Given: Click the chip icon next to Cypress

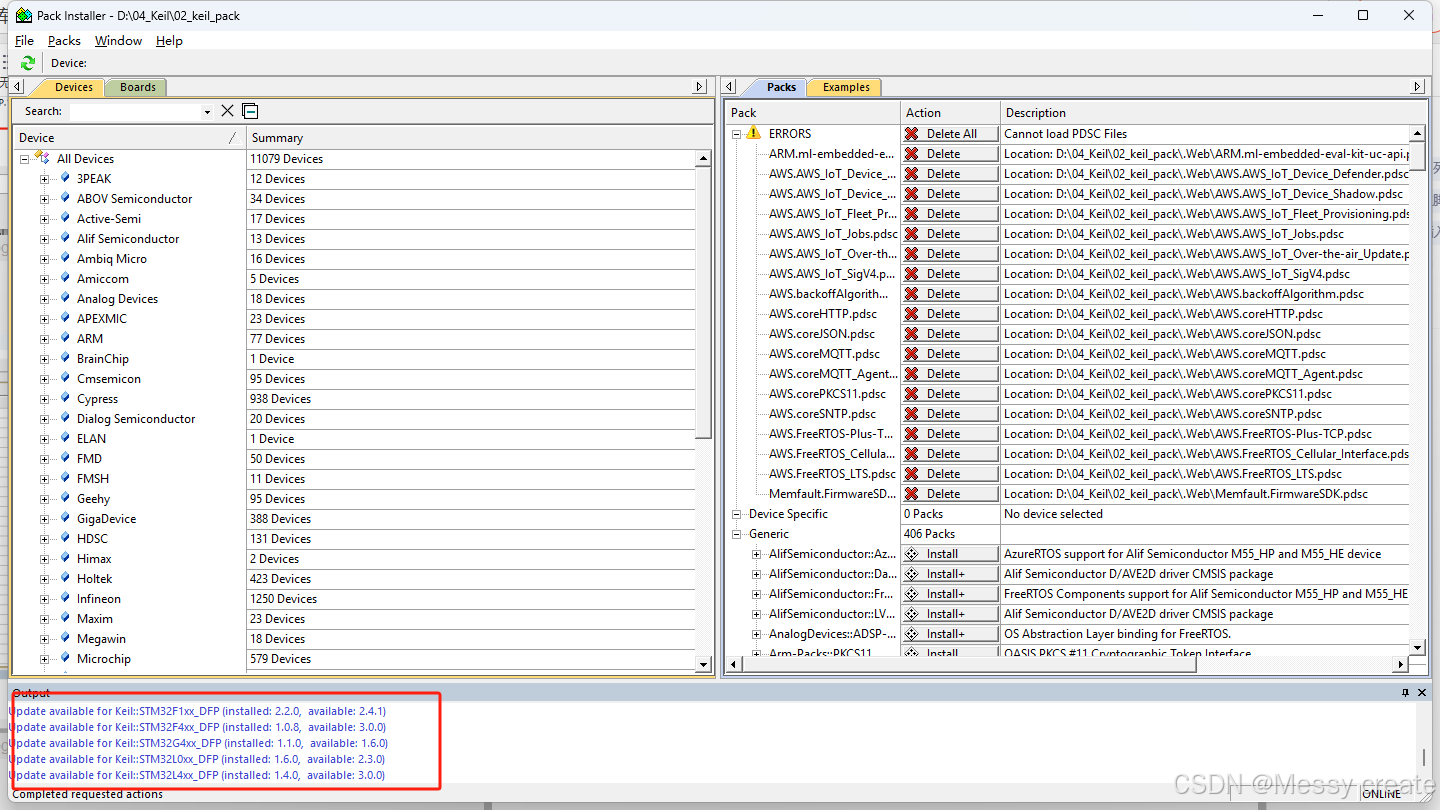Looking at the screenshot, I should tap(65, 398).
